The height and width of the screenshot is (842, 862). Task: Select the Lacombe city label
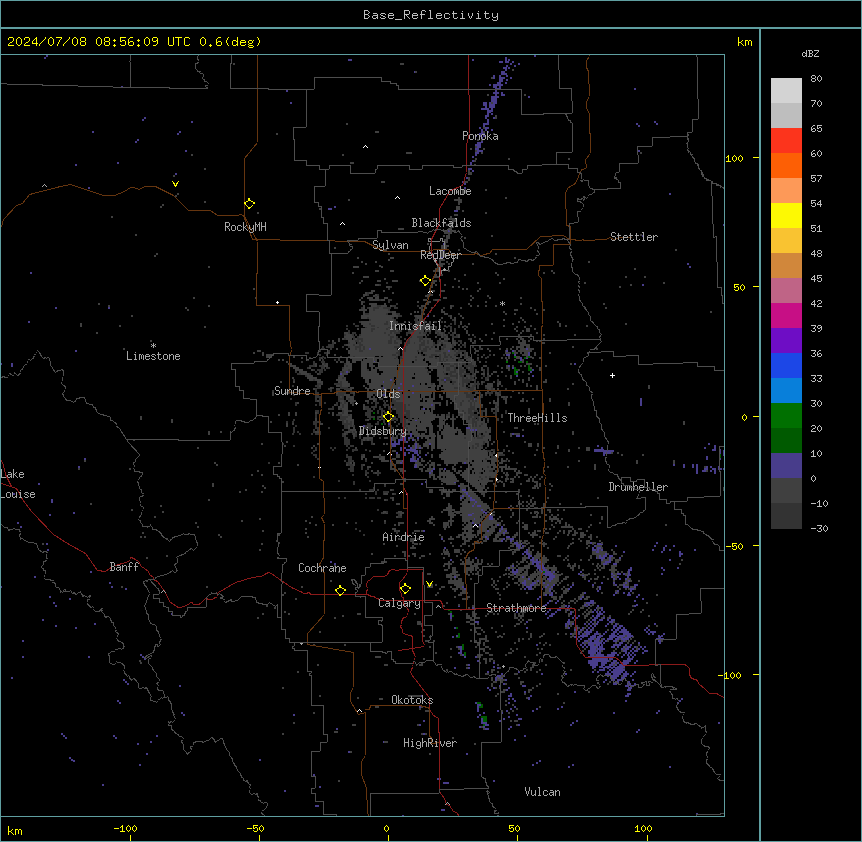tap(450, 191)
